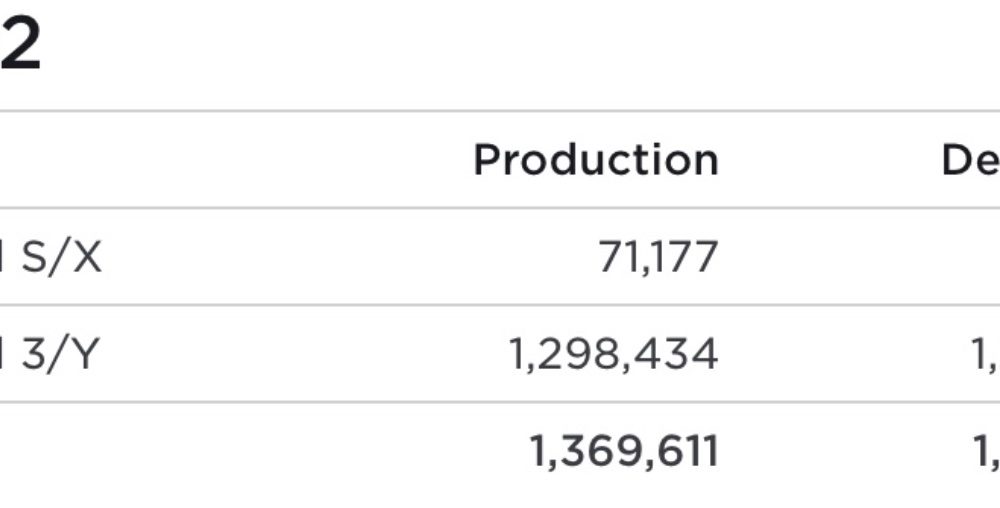Click the bold 1,369,611 total value
The height and width of the screenshot is (508, 1000).
pyautogui.click(x=624, y=451)
